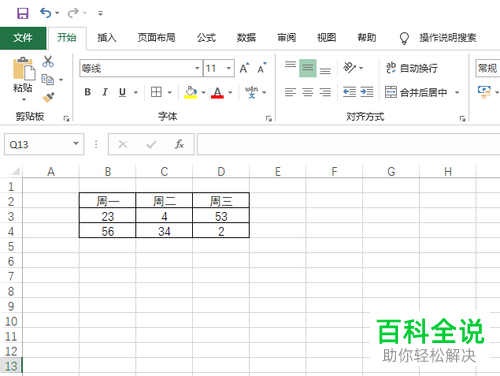Open the 文件 (File) tab
This screenshot has width=500, height=376.
pyautogui.click(x=23, y=38)
